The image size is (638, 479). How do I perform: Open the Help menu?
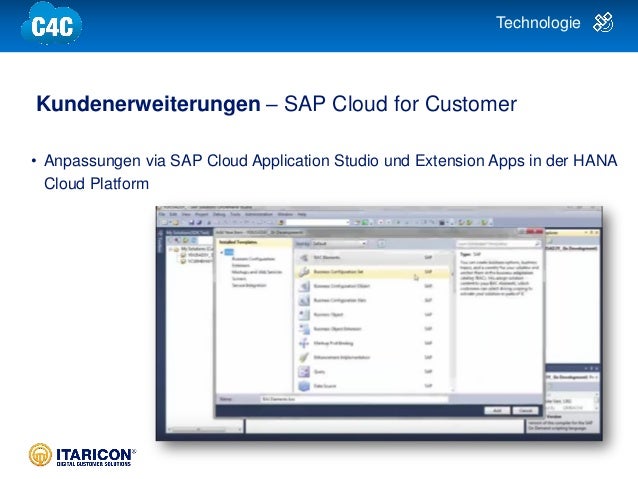(302, 214)
